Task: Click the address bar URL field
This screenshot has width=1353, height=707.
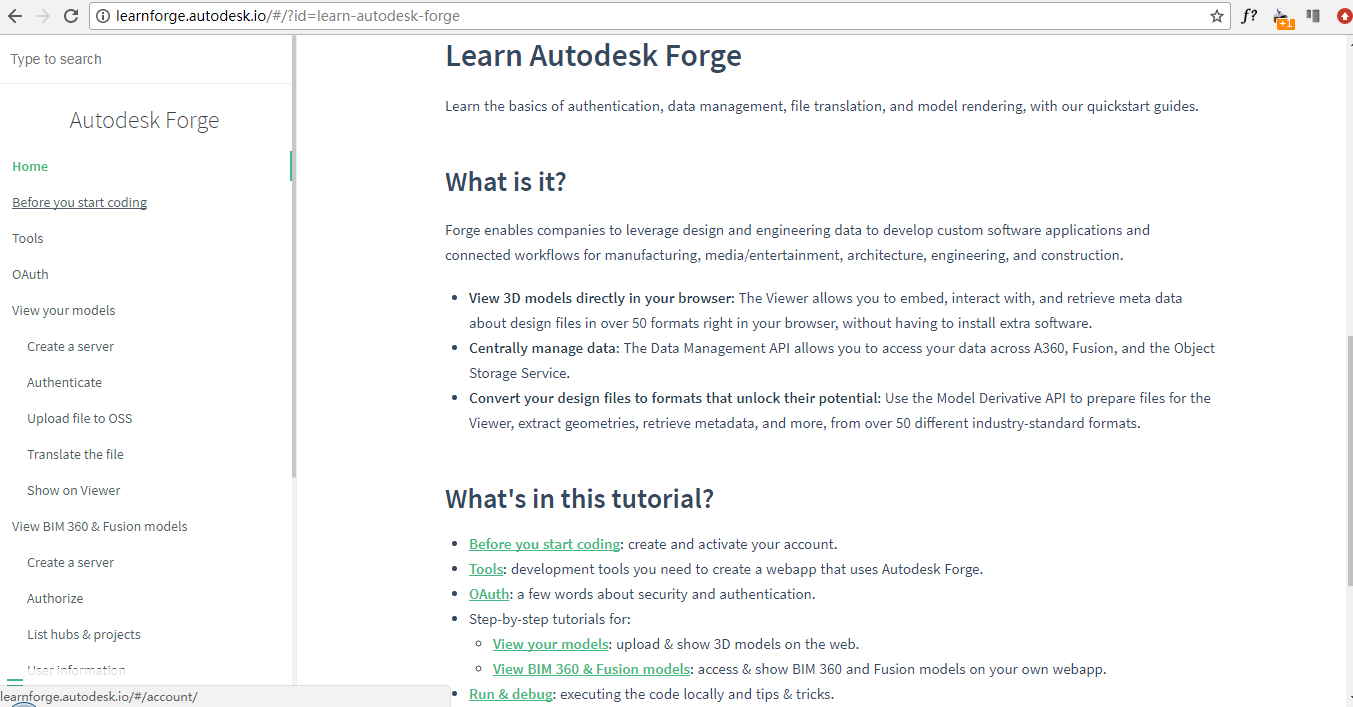Action: coord(600,16)
